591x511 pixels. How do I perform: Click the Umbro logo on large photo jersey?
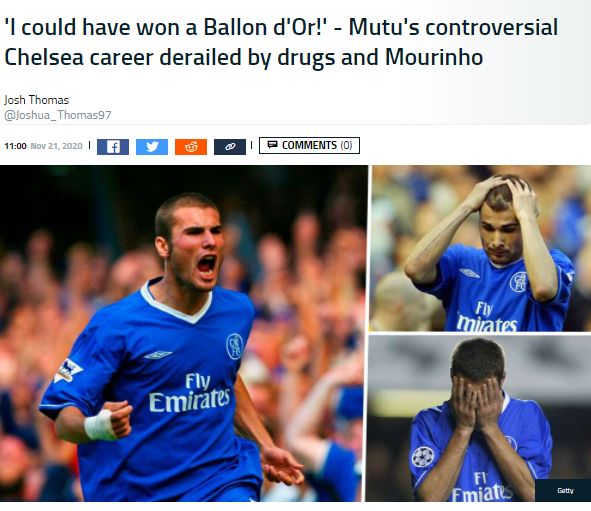pos(158,355)
